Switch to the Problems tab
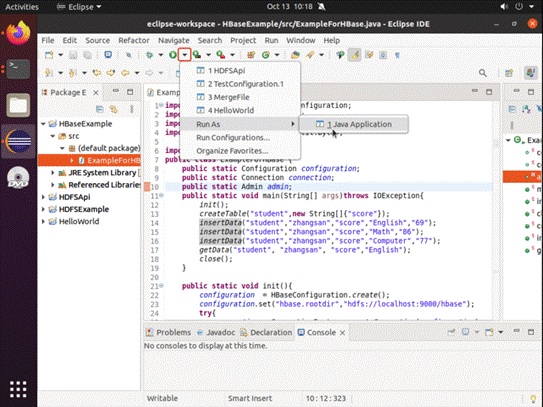 coord(168,333)
